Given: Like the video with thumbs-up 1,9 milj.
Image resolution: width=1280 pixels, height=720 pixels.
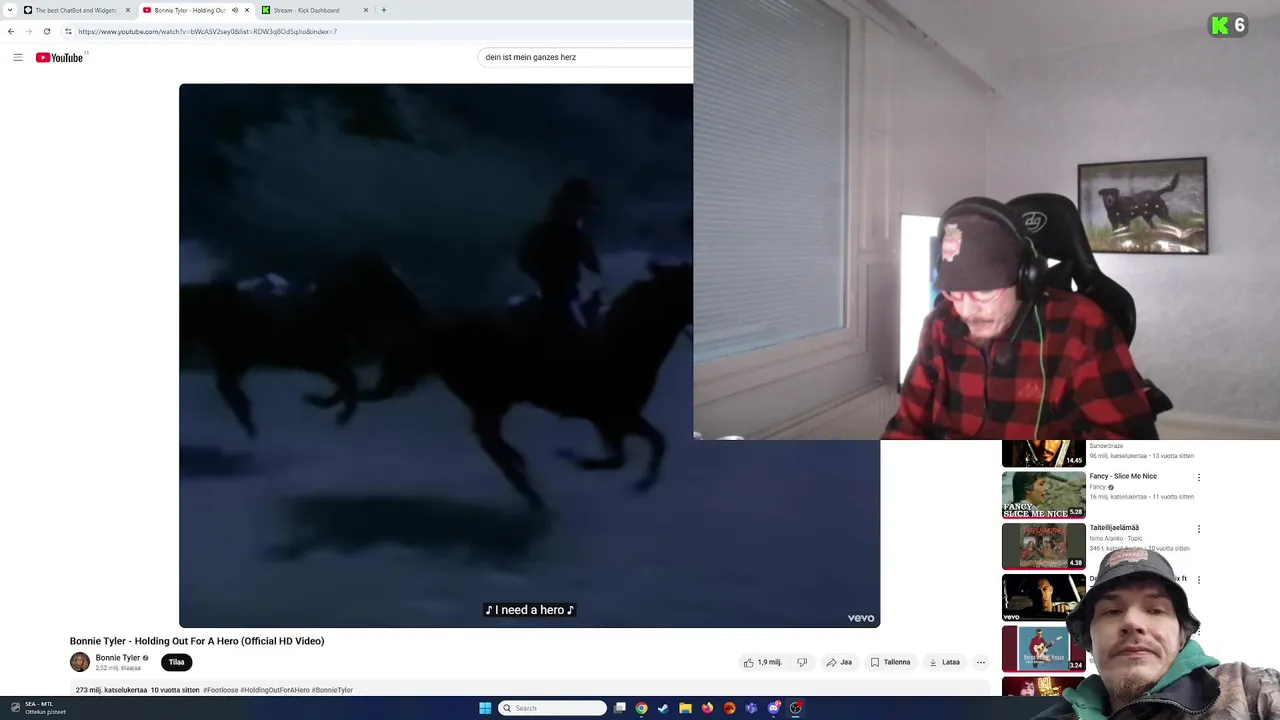Looking at the screenshot, I should pos(763,662).
